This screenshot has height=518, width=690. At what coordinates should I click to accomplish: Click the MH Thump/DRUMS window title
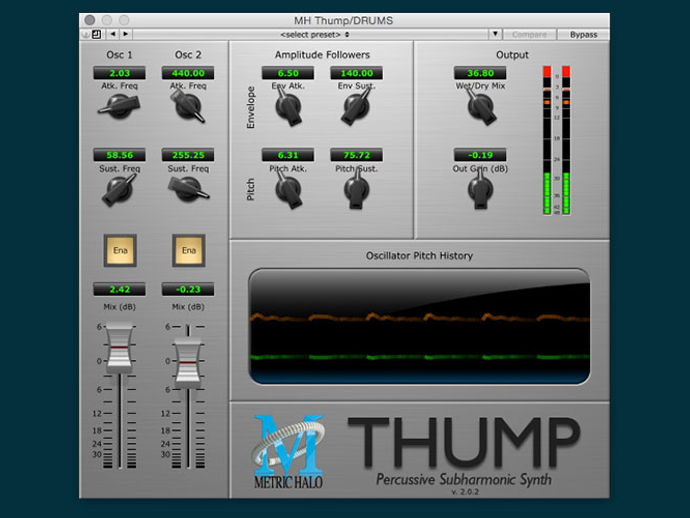point(343,20)
